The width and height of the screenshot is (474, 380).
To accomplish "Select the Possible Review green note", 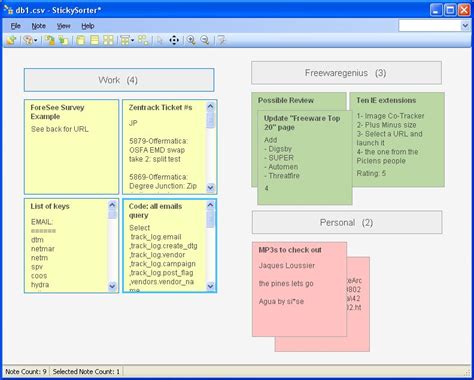I will tap(299, 101).
